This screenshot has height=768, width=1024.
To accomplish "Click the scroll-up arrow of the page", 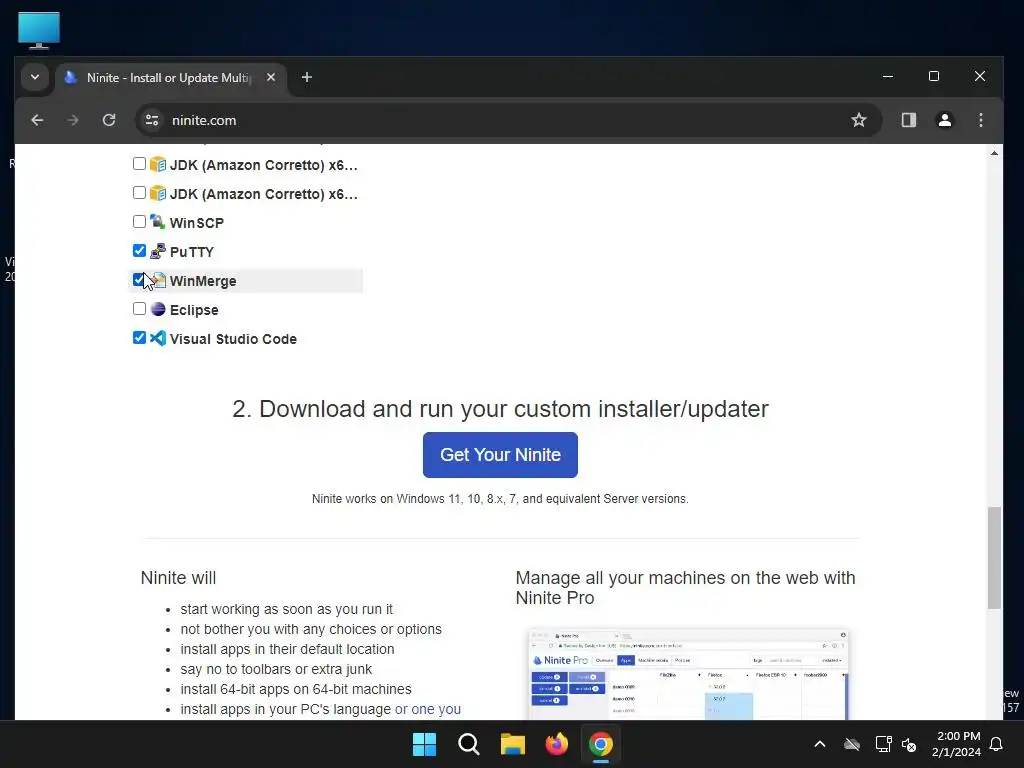I will pos(994,153).
